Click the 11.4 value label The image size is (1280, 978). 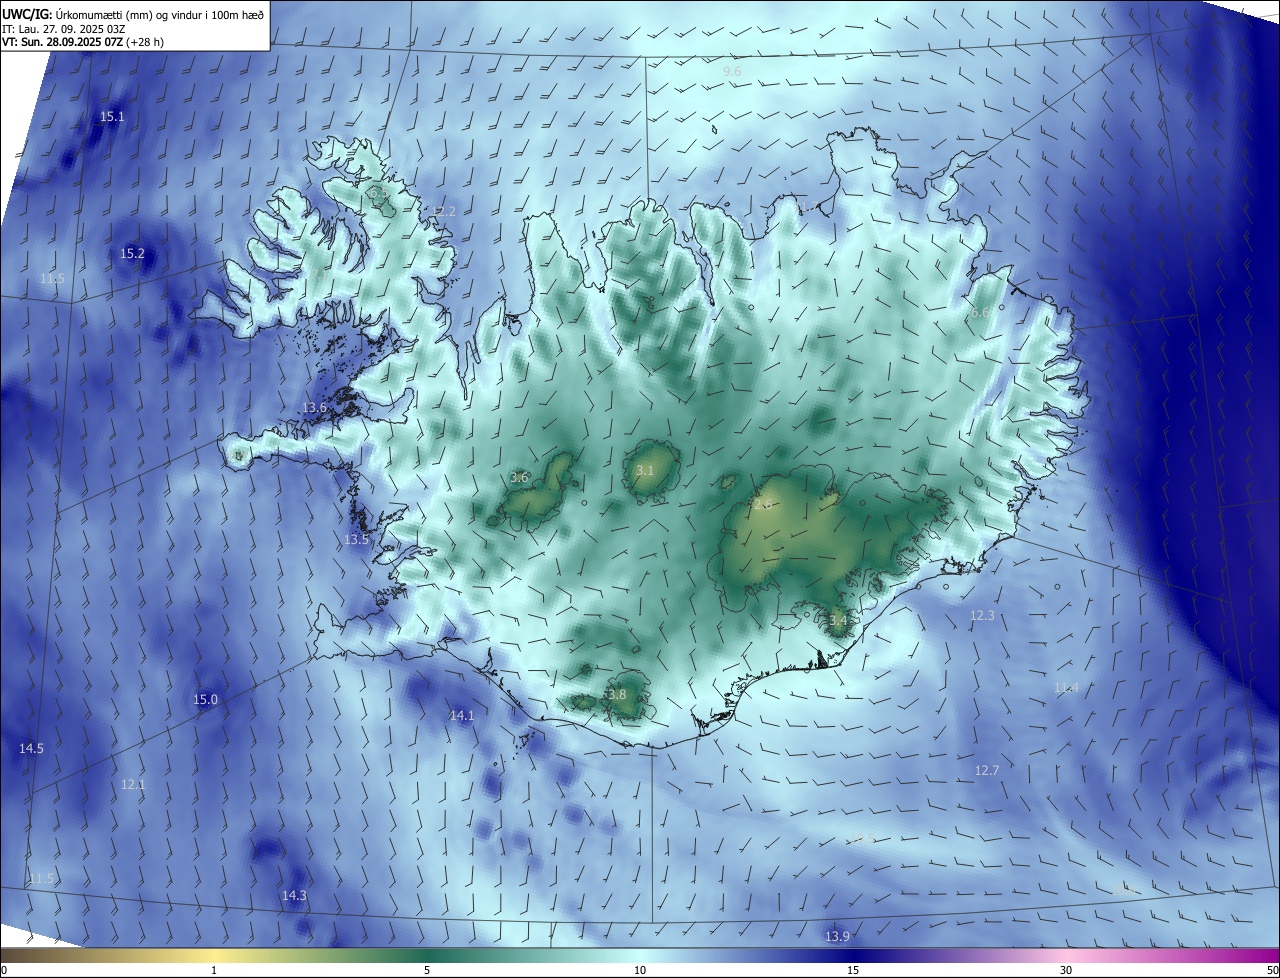1067,688
